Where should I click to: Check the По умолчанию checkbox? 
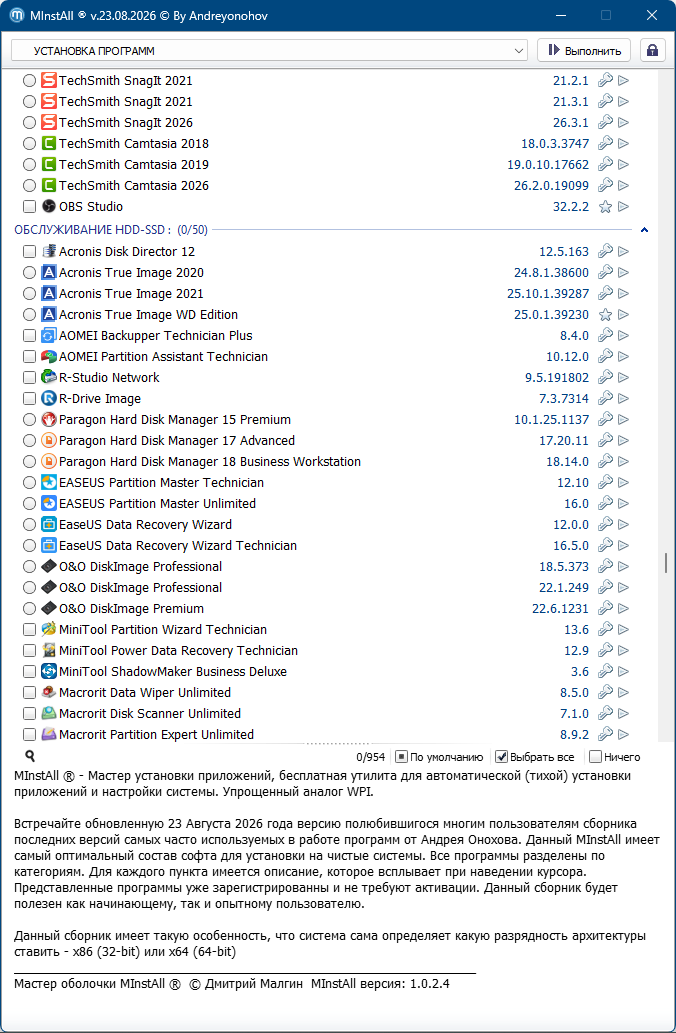(x=401, y=757)
